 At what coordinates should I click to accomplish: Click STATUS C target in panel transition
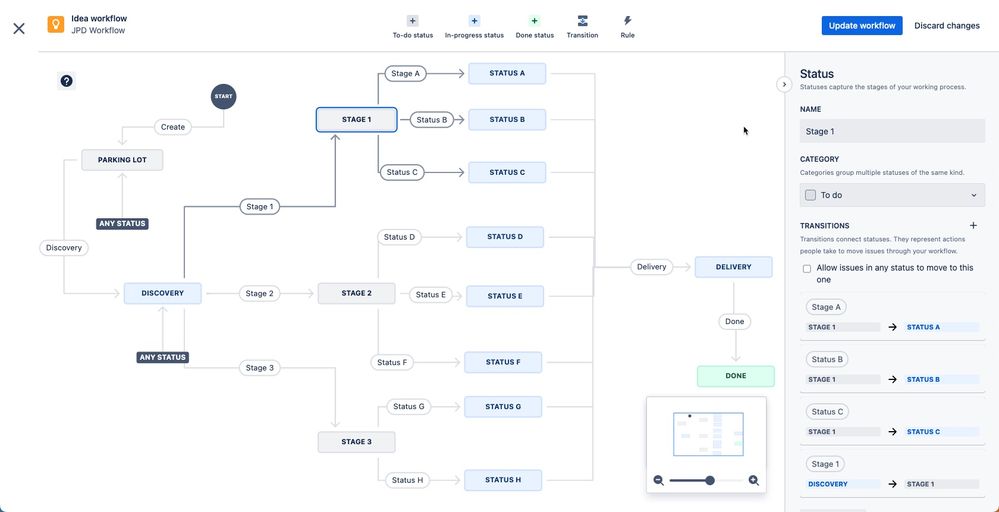pos(942,431)
